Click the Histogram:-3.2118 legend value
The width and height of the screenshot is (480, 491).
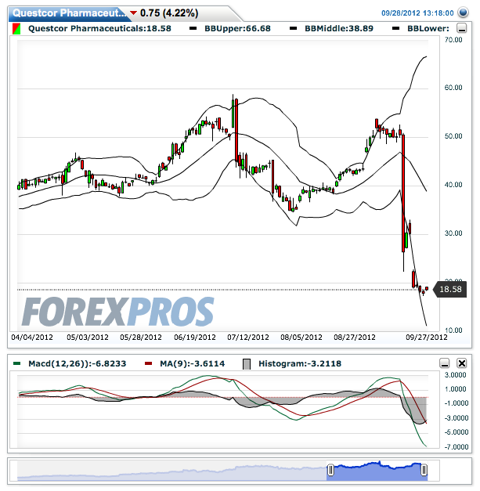tap(300, 364)
